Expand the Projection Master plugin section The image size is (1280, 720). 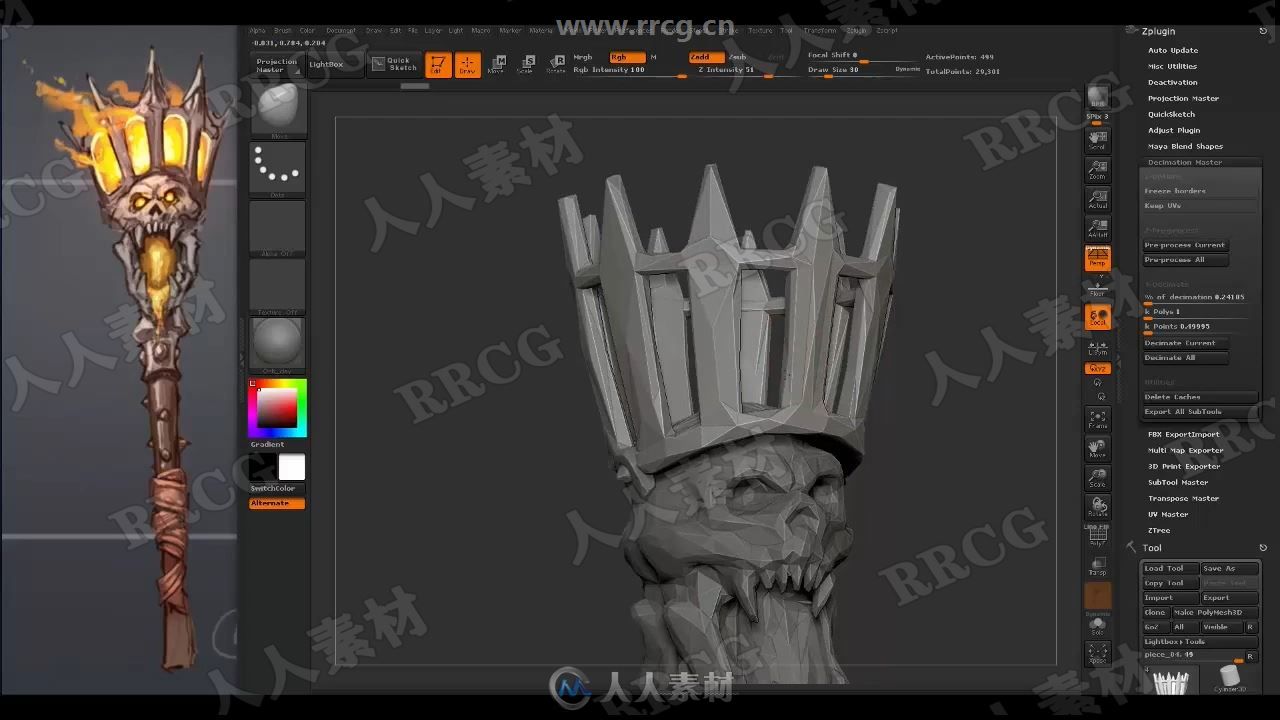point(1183,98)
